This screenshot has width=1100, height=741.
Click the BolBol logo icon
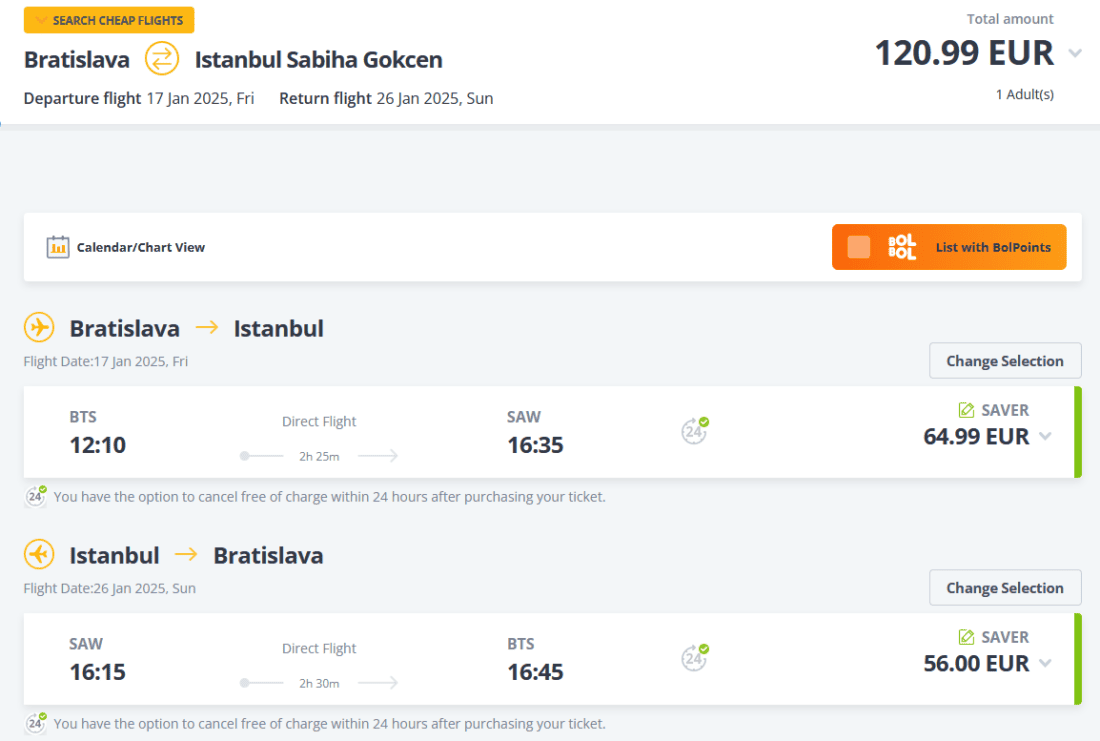tap(902, 247)
